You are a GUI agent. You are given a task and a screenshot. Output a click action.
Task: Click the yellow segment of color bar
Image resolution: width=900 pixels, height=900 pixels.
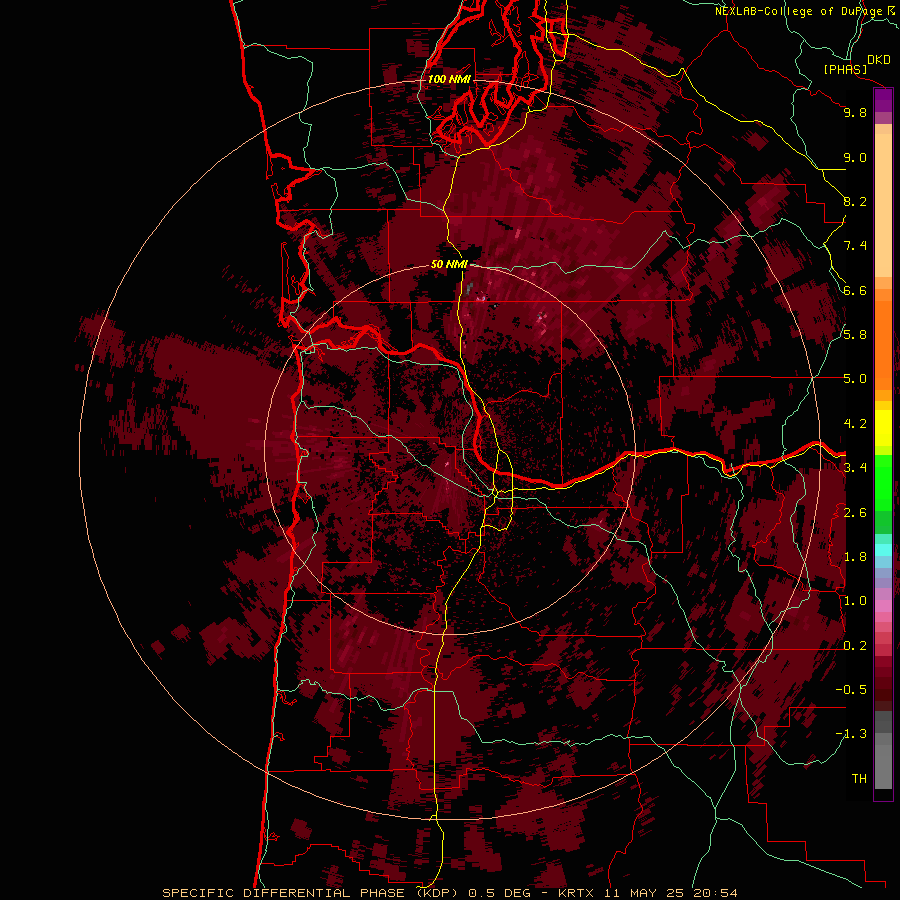tap(883, 428)
